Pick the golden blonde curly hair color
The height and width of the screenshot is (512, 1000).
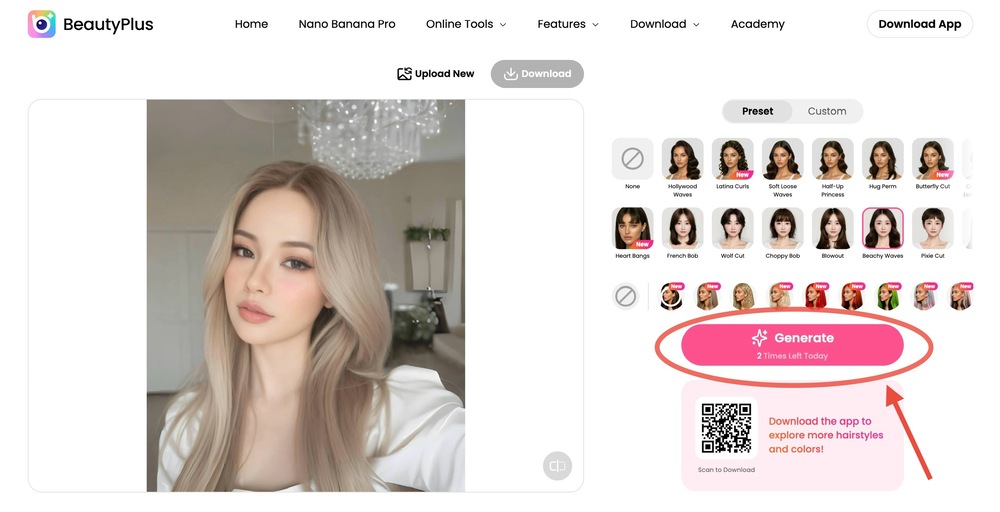pyautogui.click(x=744, y=296)
